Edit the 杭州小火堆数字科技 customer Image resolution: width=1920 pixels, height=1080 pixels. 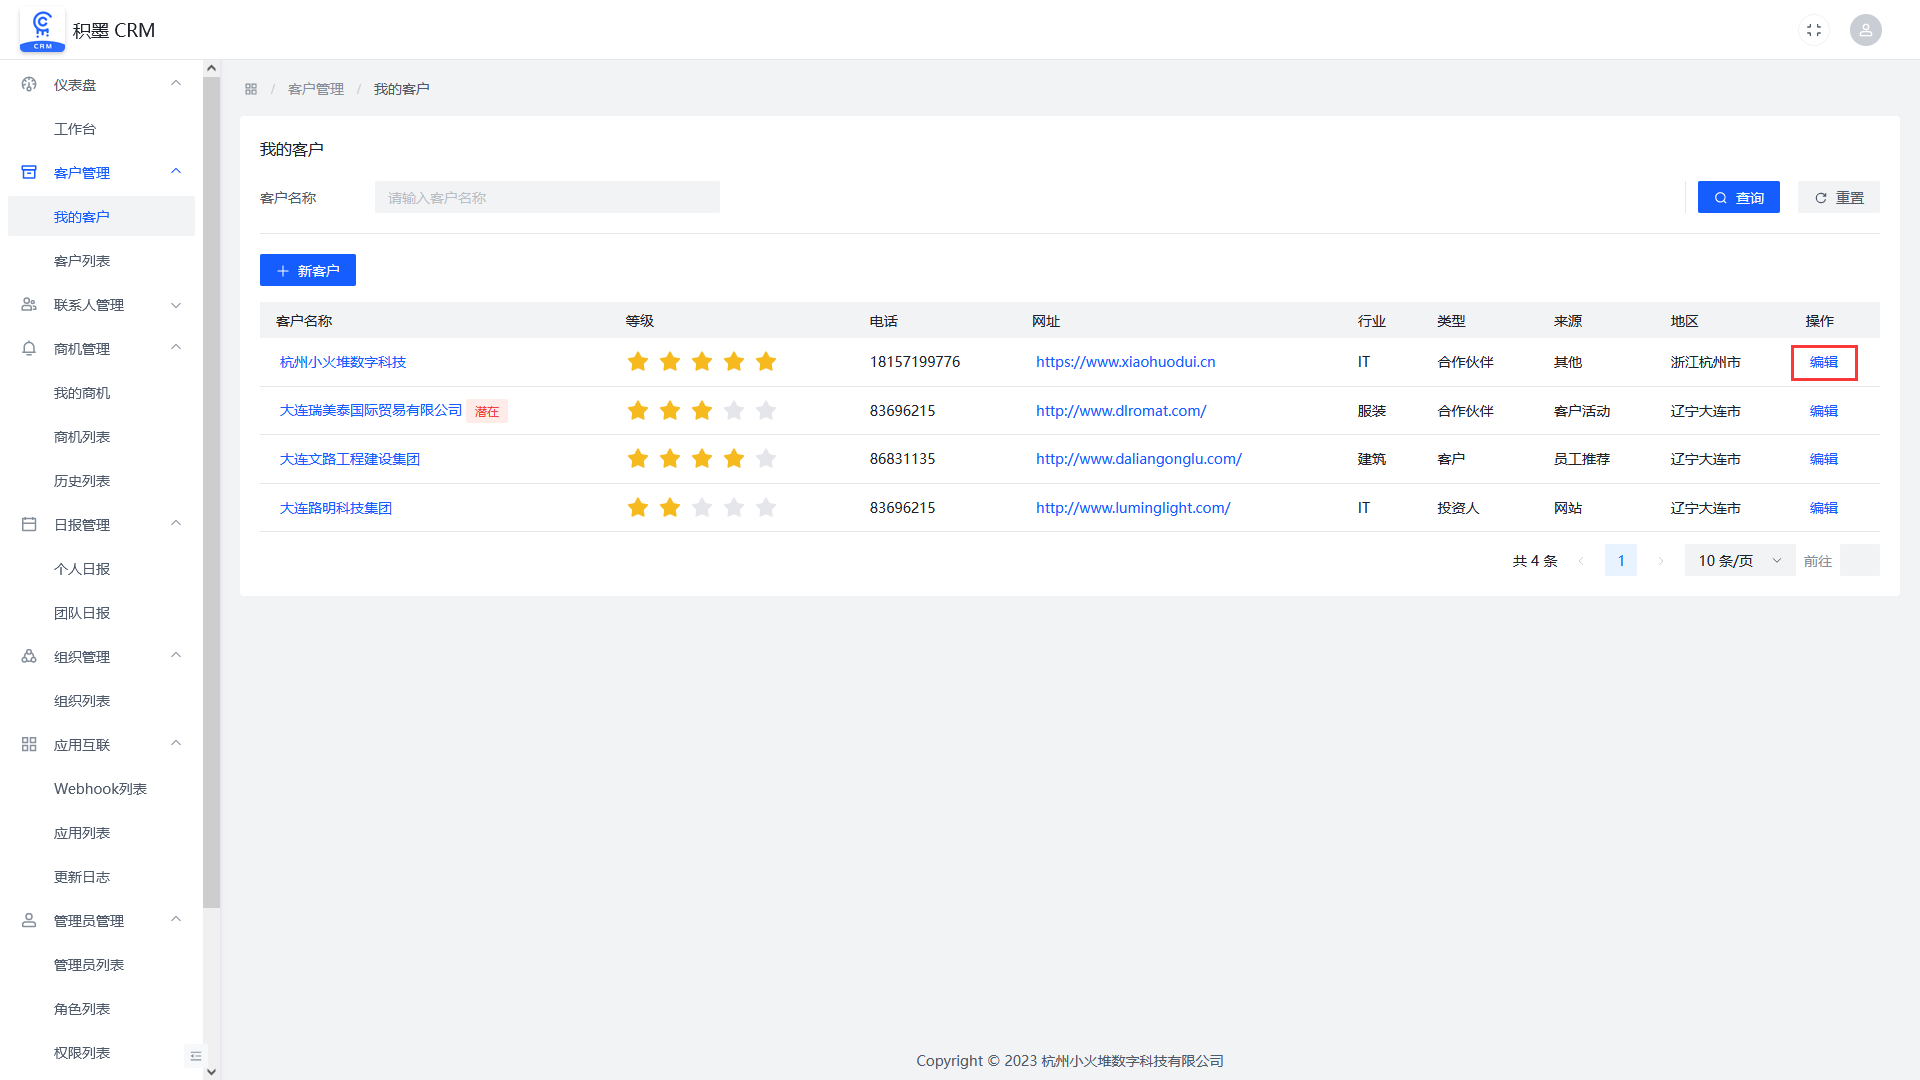(1823, 362)
